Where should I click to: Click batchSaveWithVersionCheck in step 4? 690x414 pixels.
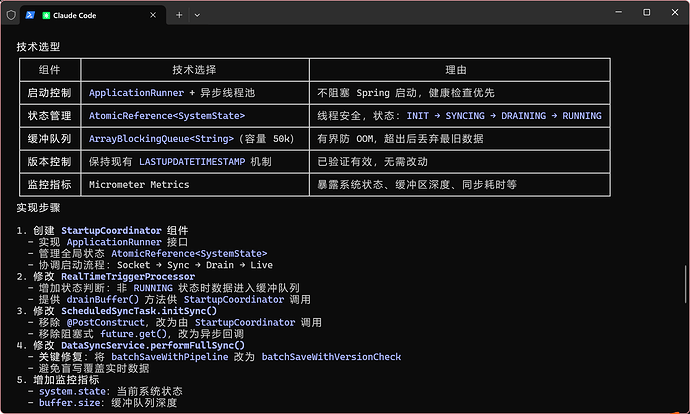point(331,357)
